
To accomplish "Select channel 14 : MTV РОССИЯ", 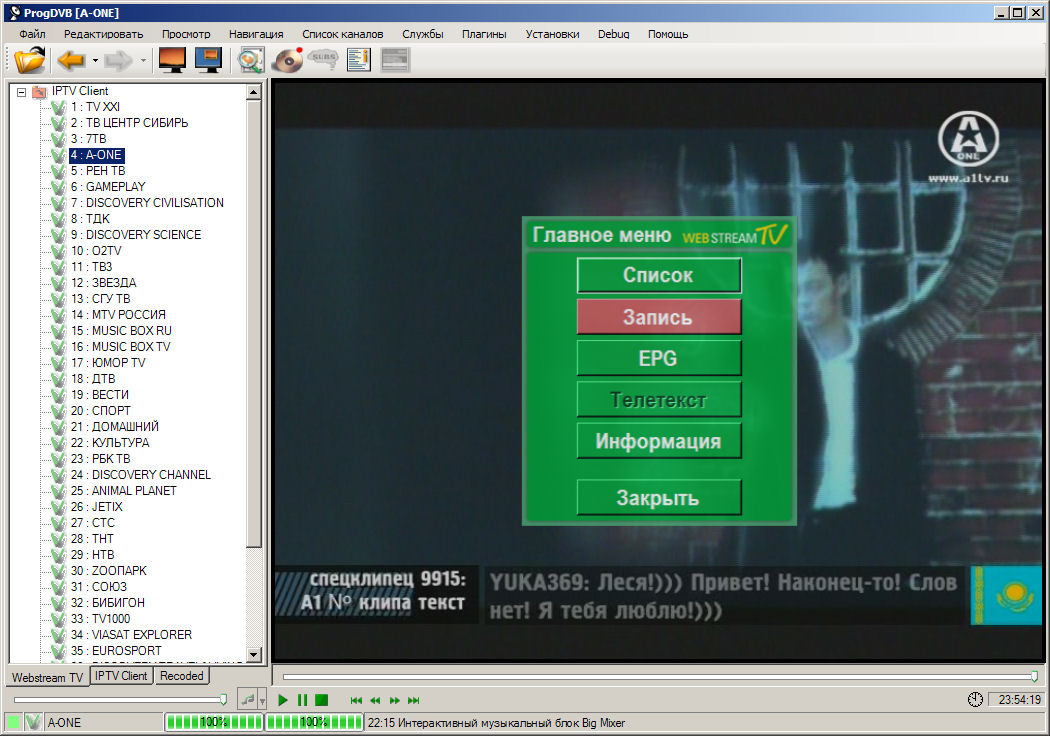I will (119, 315).
